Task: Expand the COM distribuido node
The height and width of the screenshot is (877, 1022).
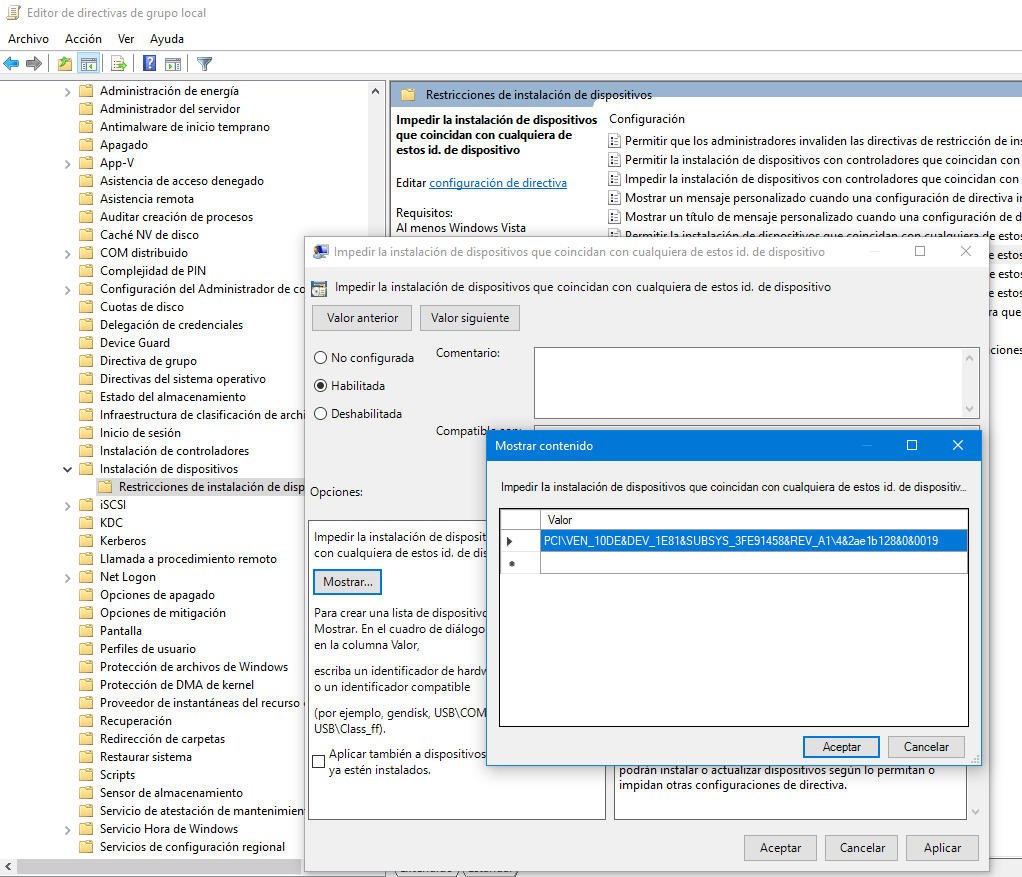Action: [67, 253]
